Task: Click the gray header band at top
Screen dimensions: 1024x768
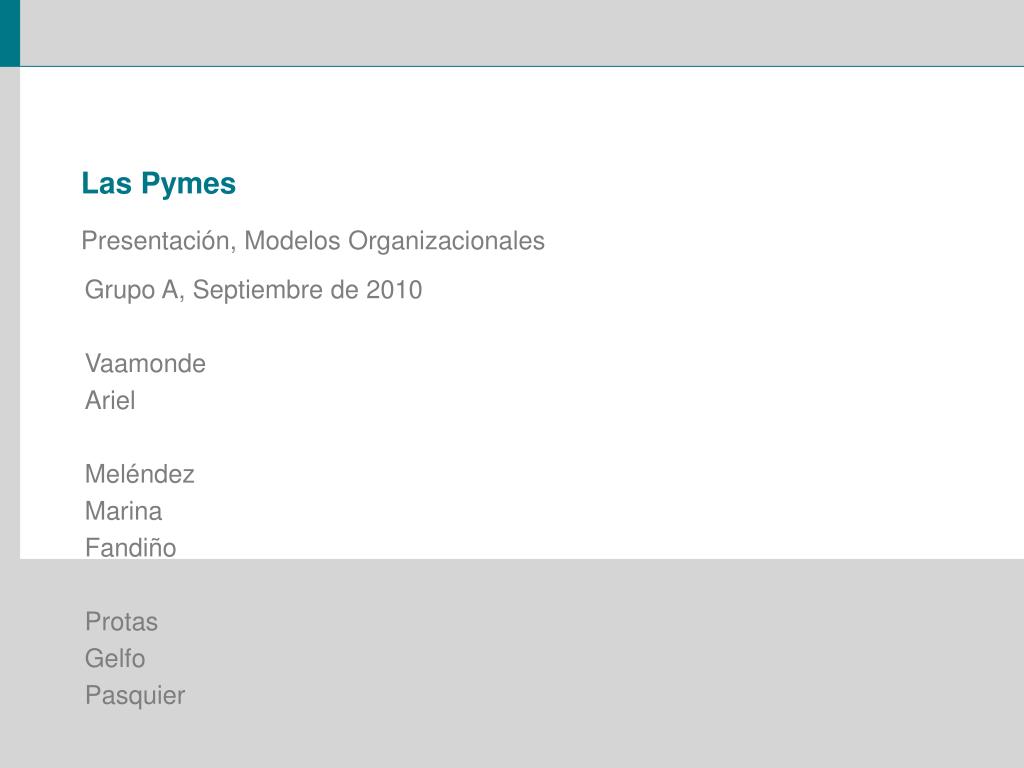Action: 522,33
